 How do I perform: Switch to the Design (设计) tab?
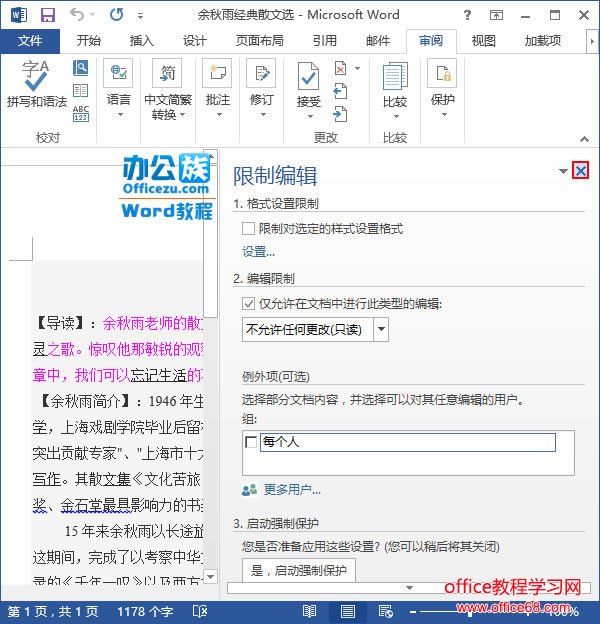pos(195,41)
